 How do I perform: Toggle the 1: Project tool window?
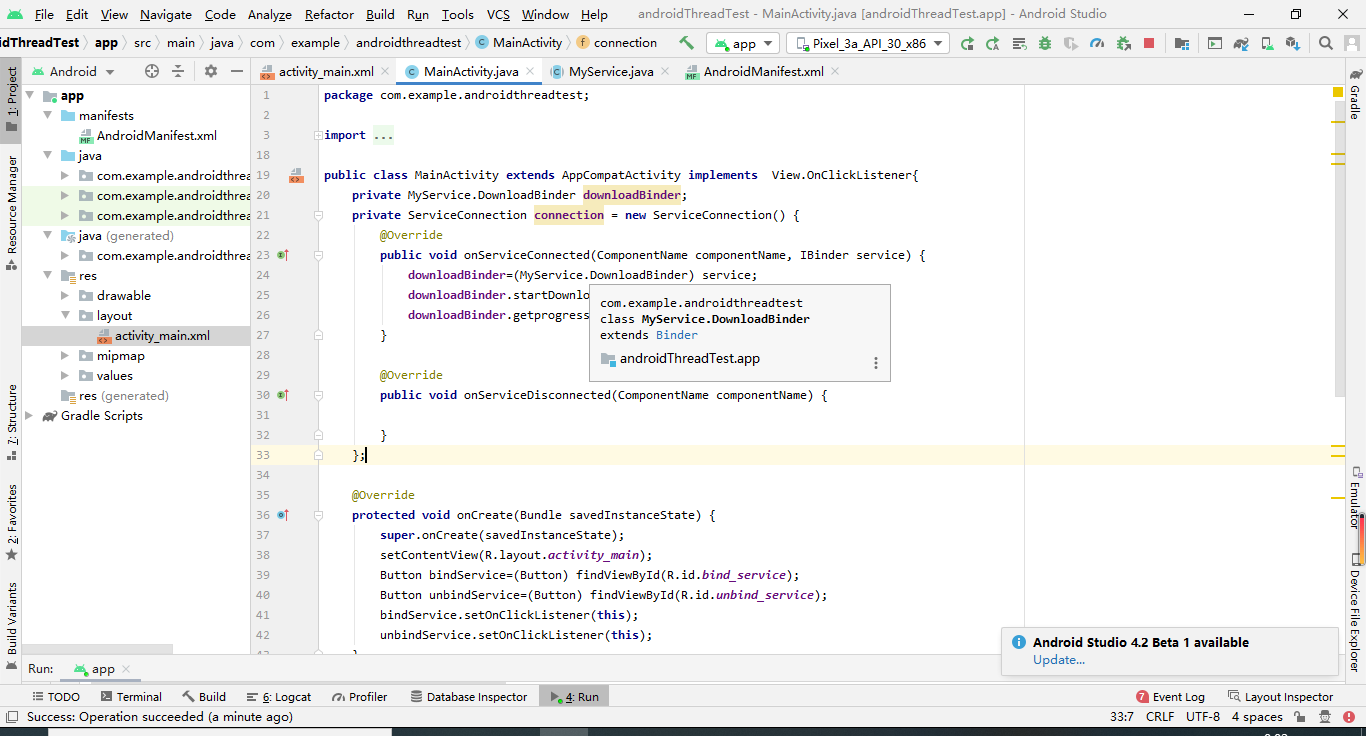[11, 100]
